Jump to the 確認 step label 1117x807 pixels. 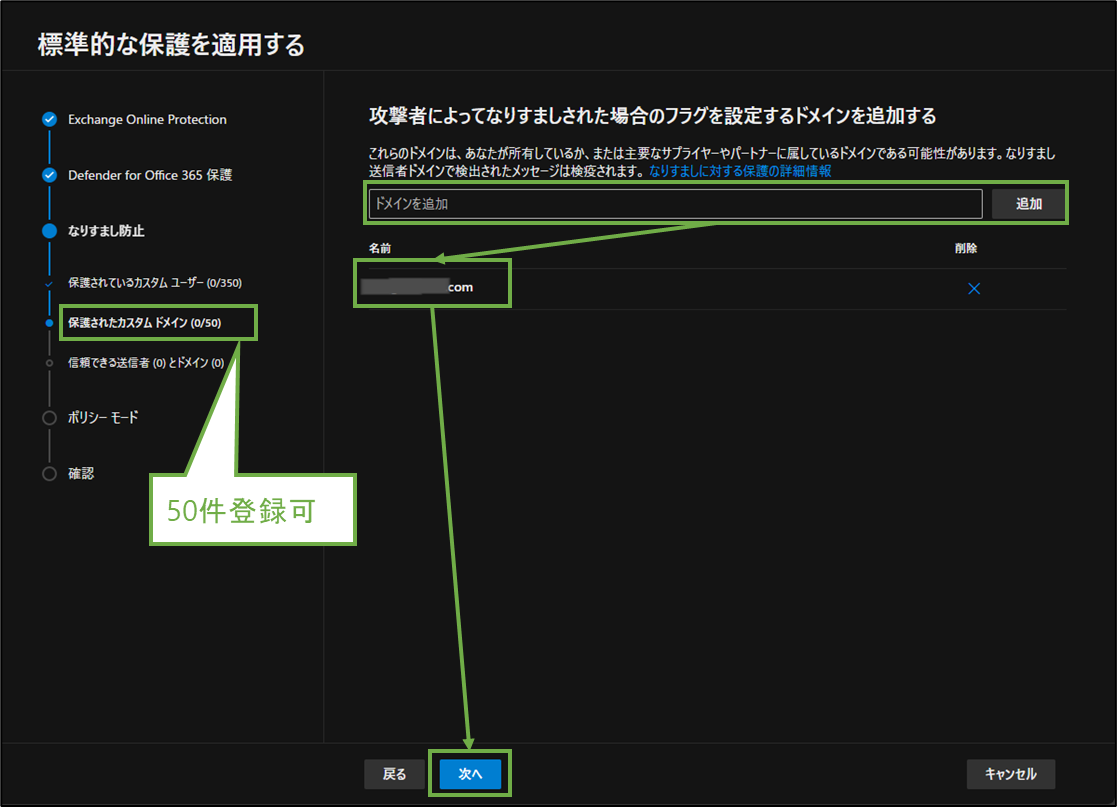[81, 474]
